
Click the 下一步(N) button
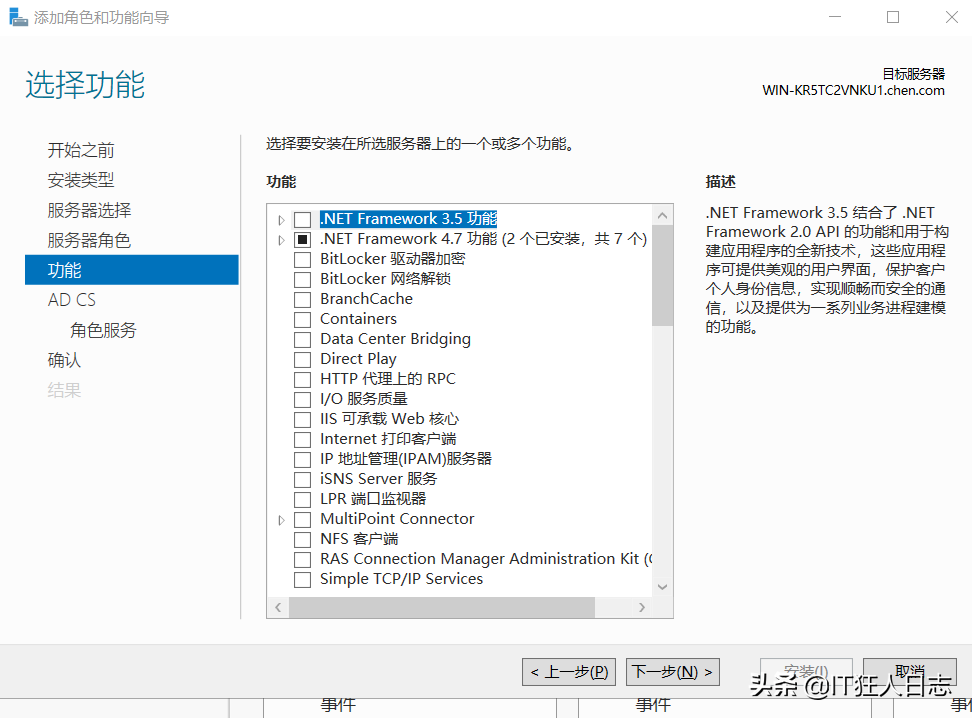(673, 671)
